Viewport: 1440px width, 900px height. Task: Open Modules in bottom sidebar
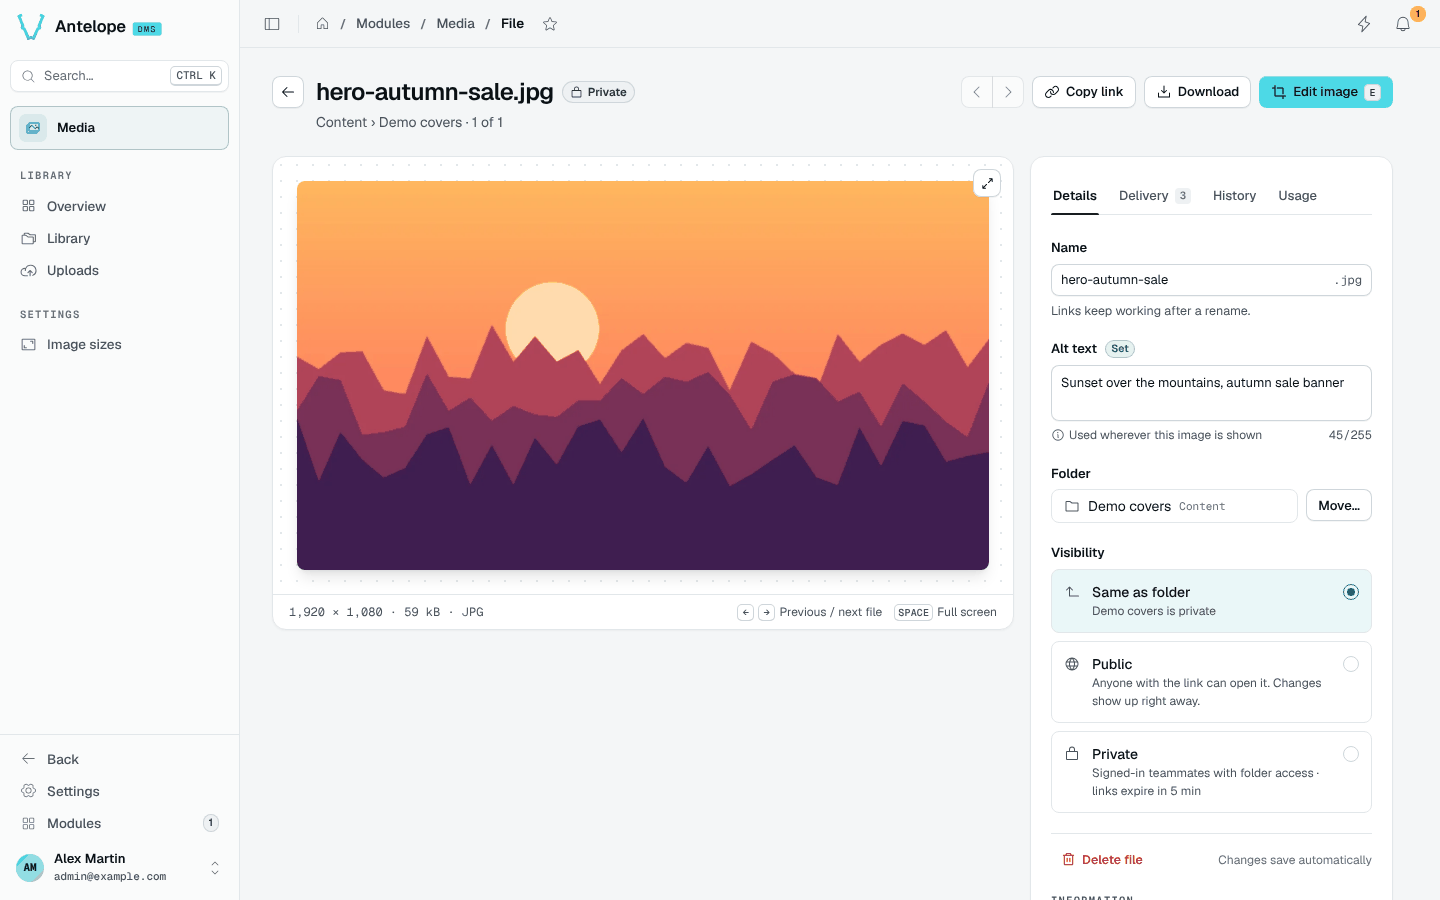tap(119, 823)
